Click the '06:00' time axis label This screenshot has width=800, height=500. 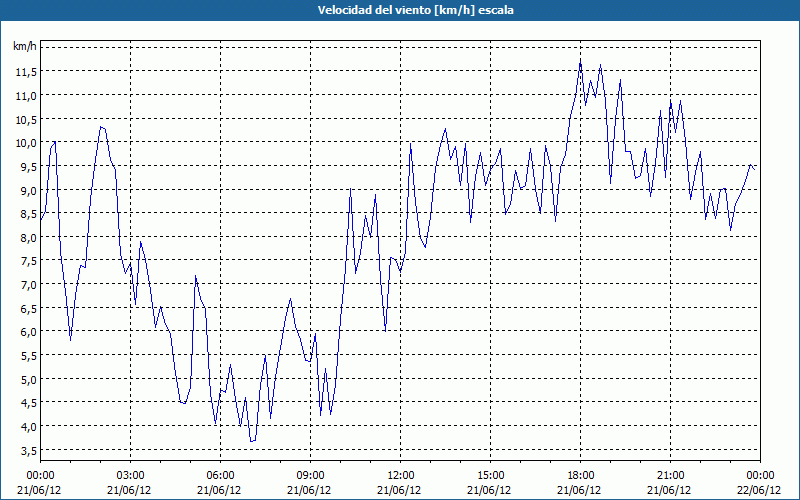pos(220,475)
